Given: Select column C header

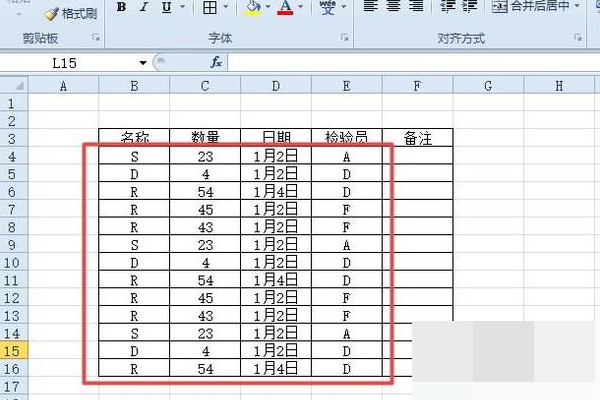Looking at the screenshot, I should pyautogui.click(x=205, y=86).
